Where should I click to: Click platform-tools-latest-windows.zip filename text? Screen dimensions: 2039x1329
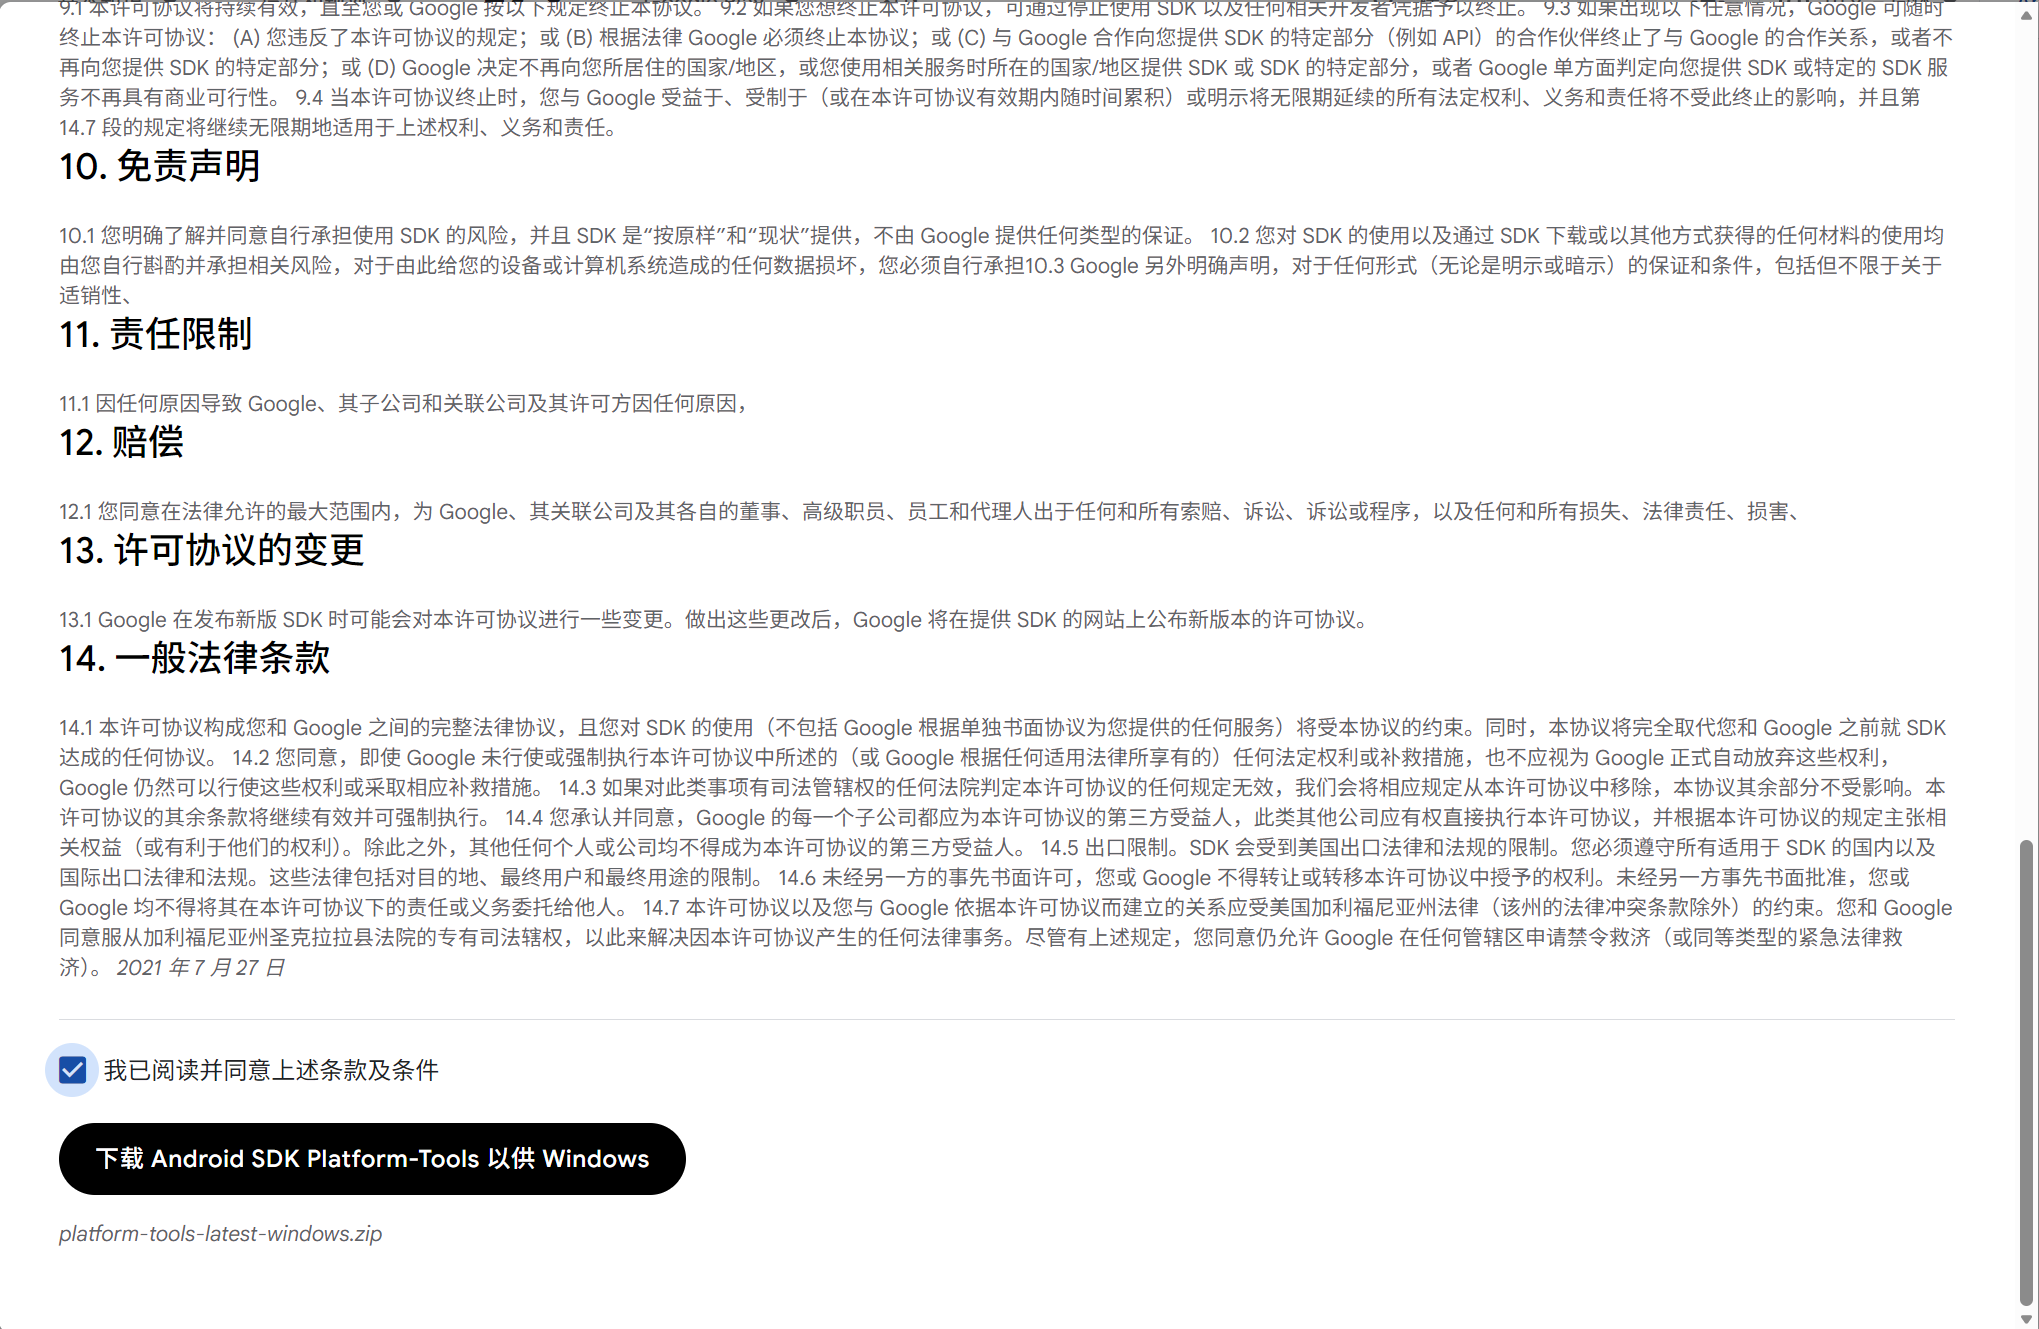[x=220, y=1233]
